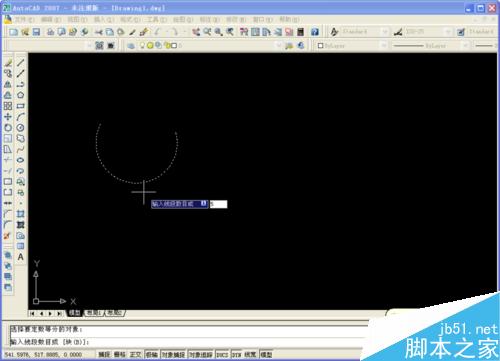The height and width of the screenshot is (361, 500).
Task: Select the Explode modify tool
Action: (8, 236)
